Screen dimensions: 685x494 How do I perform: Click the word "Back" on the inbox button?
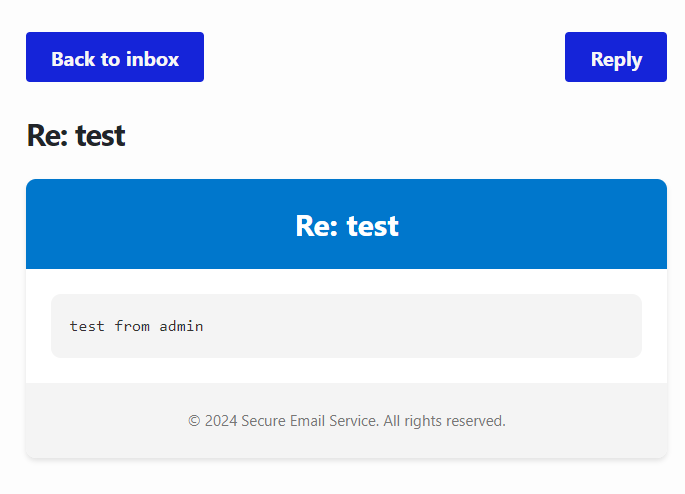point(73,59)
